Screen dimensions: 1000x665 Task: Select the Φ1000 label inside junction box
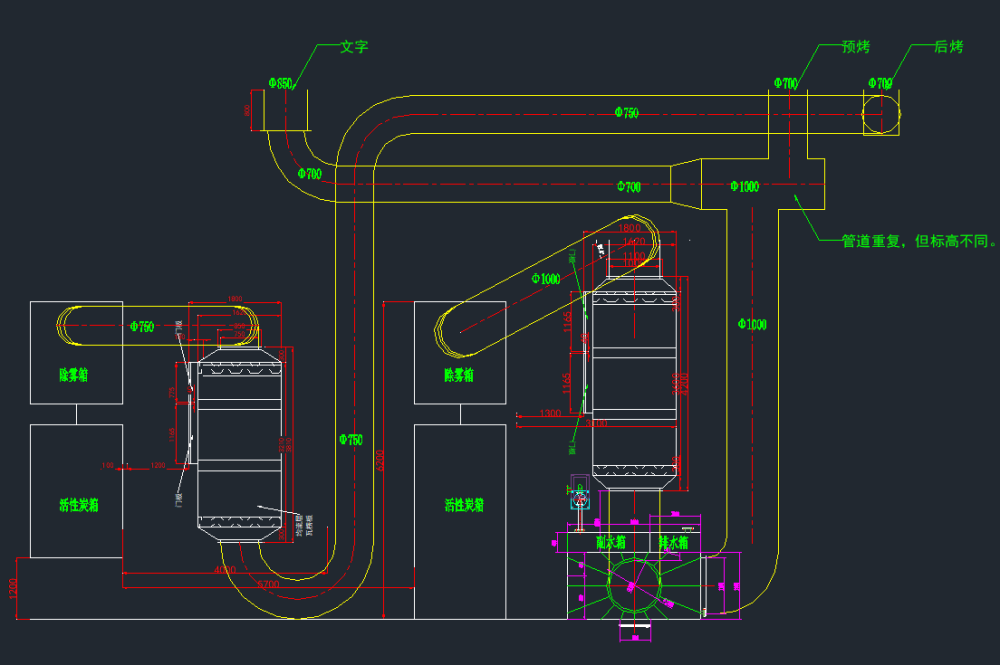tap(744, 186)
